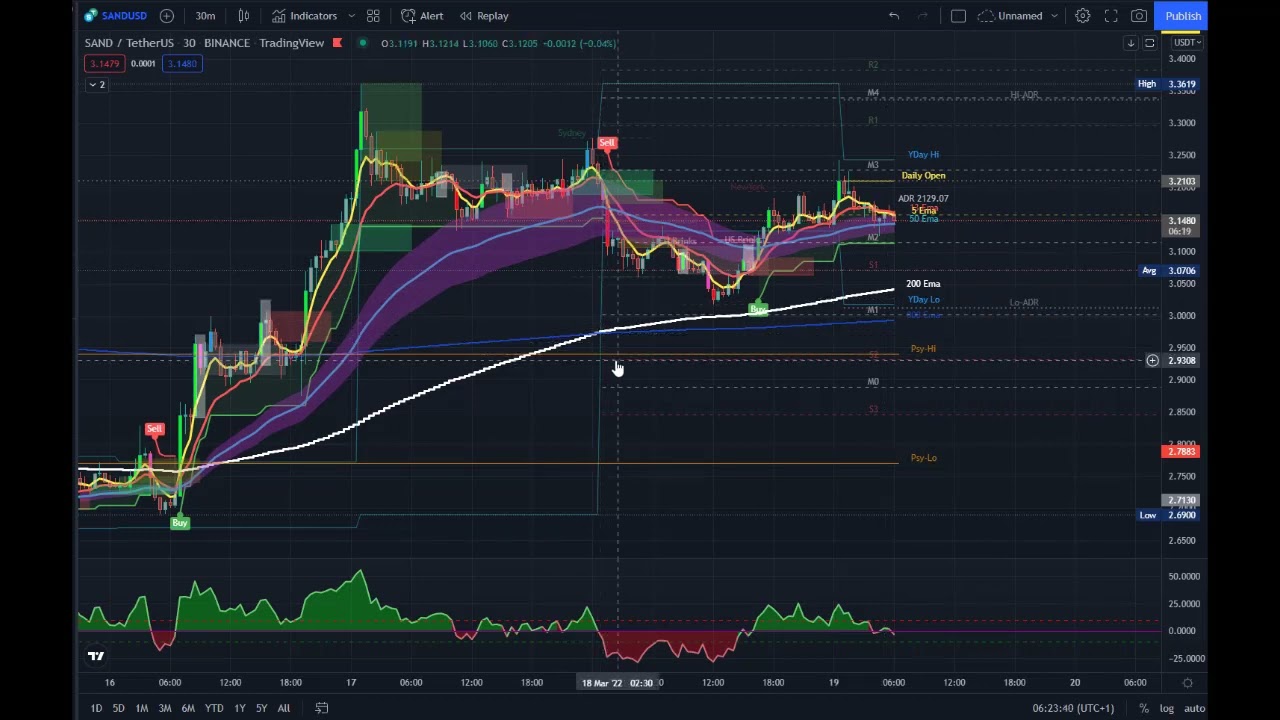This screenshot has height=720, width=1280.
Task: Open the SANDUSD symbol search
Action: click(x=116, y=16)
